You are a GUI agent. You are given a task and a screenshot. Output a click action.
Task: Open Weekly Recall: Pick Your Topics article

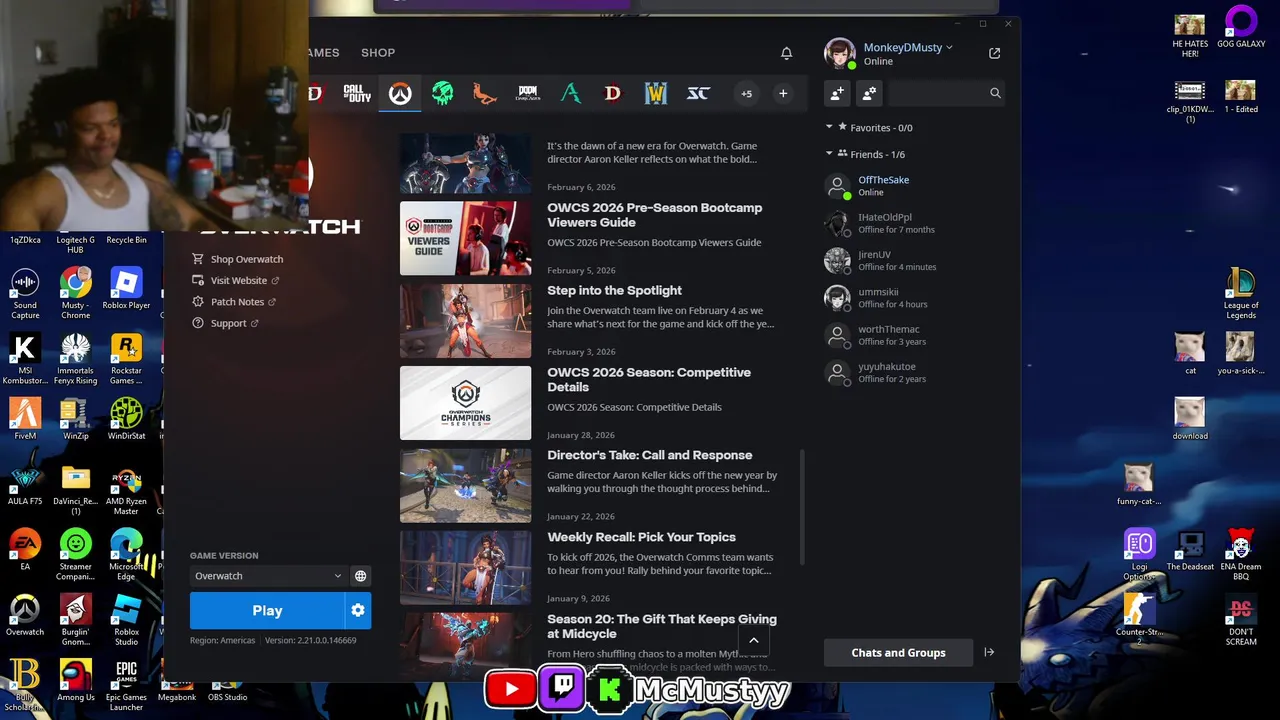point(641,537)
